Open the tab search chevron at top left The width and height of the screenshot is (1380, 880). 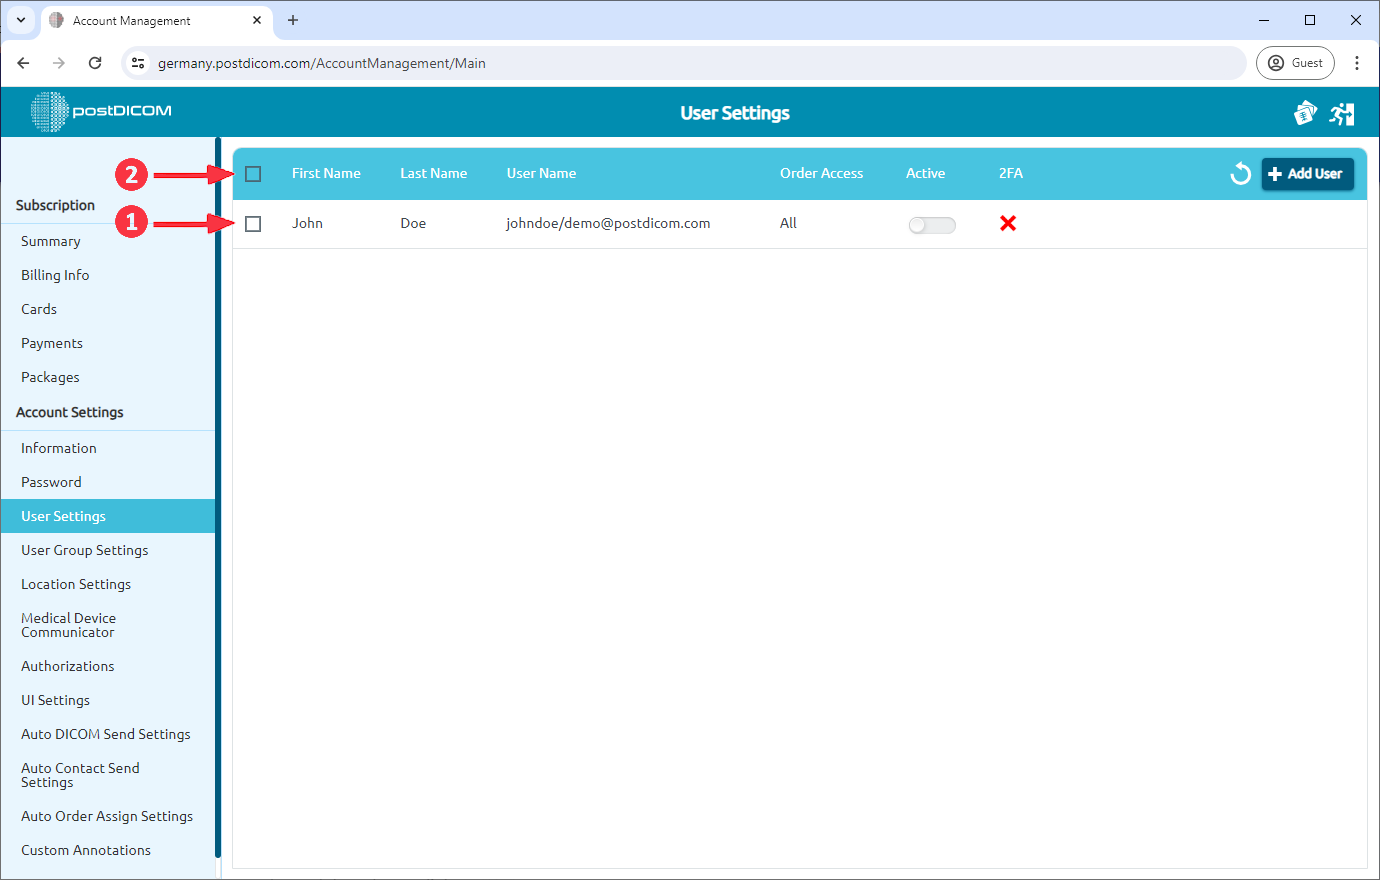pyautogui.click(x=21, y=20)
